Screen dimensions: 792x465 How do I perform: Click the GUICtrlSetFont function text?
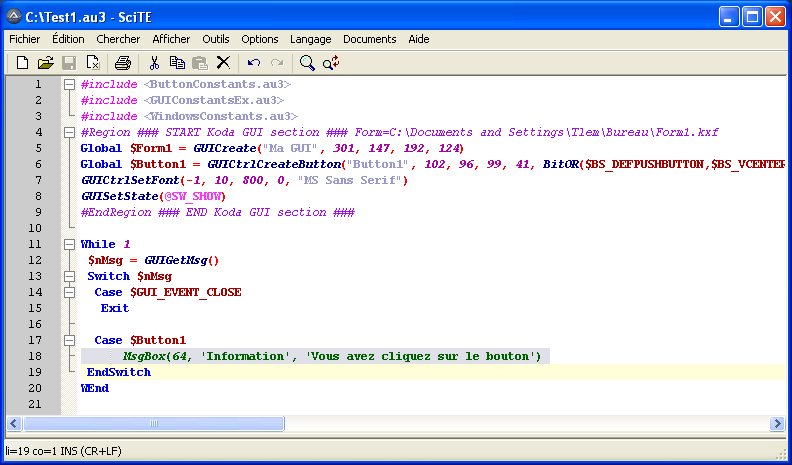(x=130, y=180)
